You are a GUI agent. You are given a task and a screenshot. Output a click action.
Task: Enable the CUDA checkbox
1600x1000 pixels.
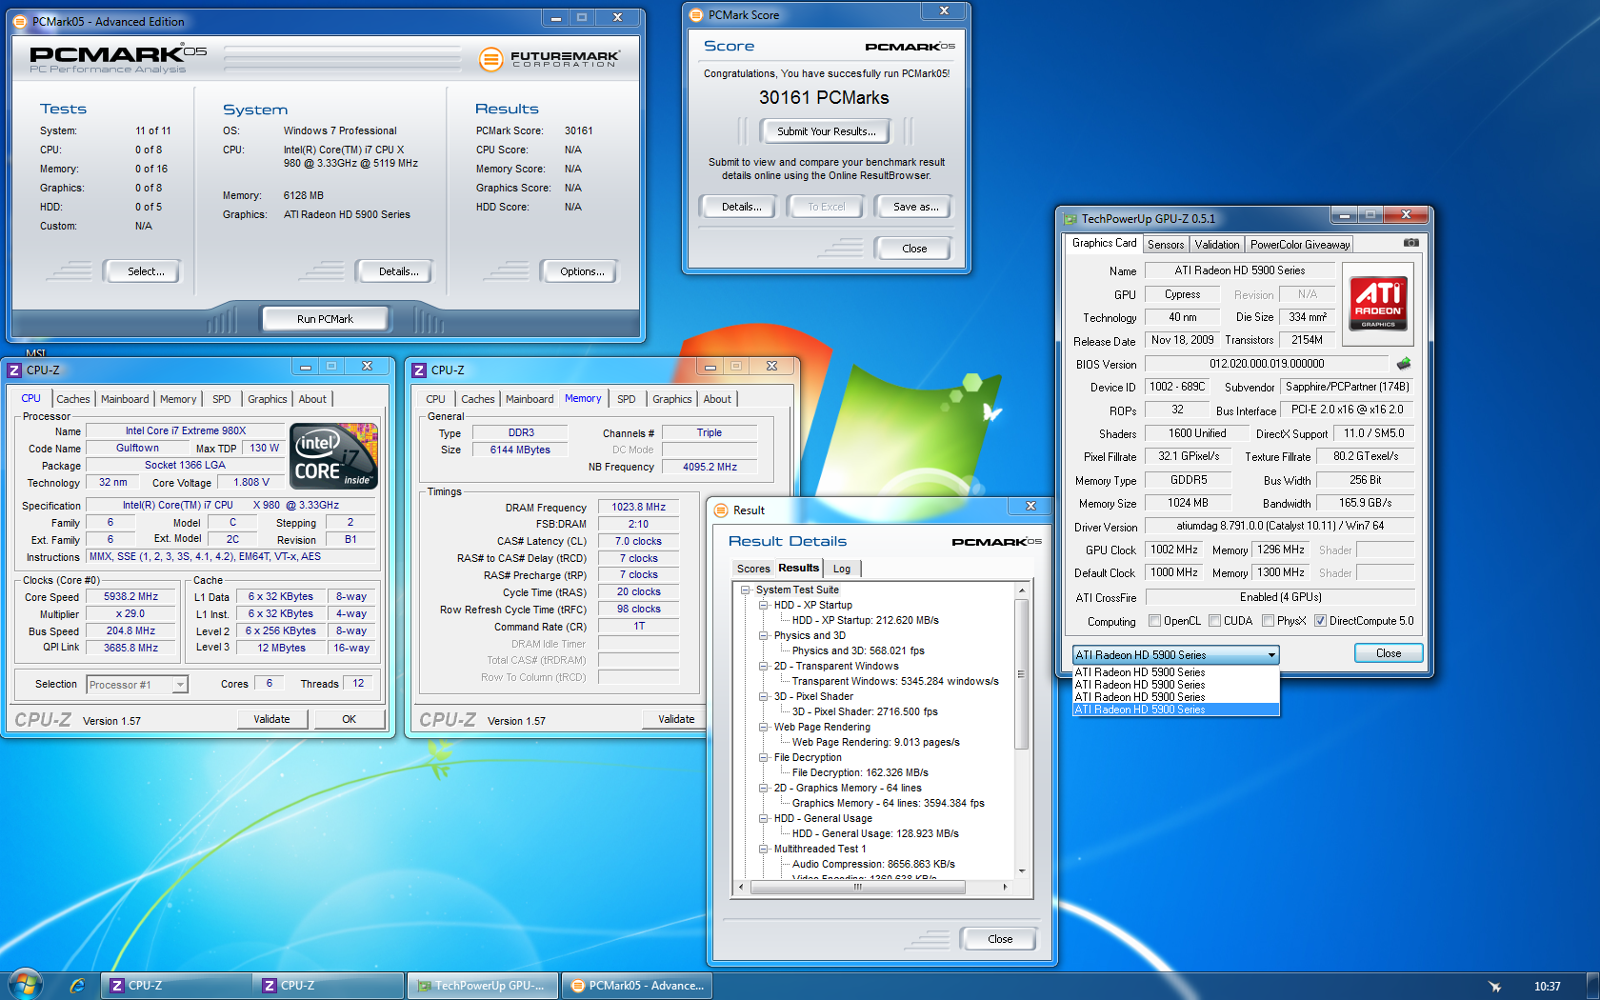pos(1215,621)
